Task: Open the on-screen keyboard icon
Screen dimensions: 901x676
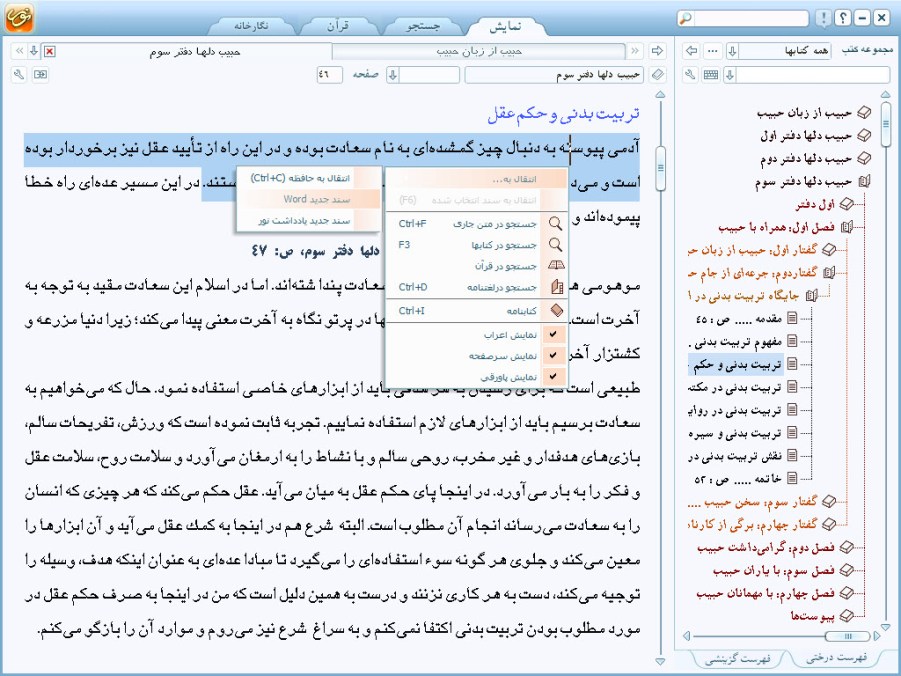Action: pos(711,75)
